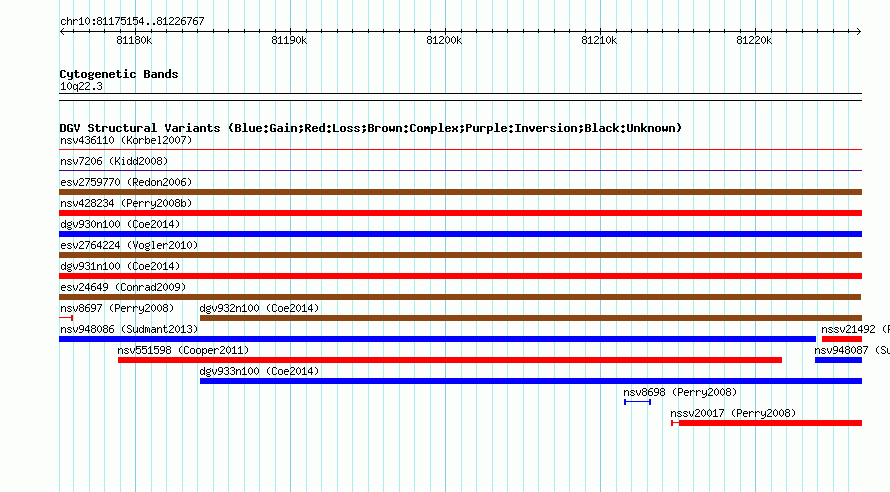Click nsv8697 (Perry2008) label
Viewport: 890px width, 492px height.
117,308
